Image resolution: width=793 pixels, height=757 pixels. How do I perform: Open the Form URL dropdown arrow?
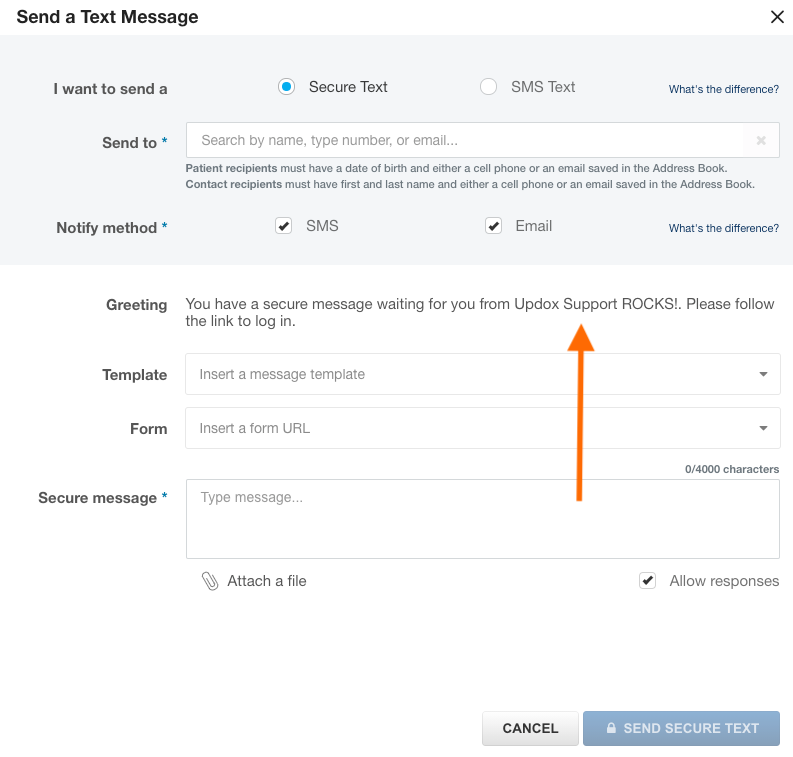(x=763, y=429)
